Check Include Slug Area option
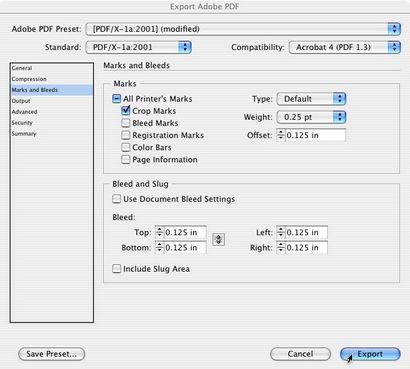The image size is (410, 369). coord(116,269)
